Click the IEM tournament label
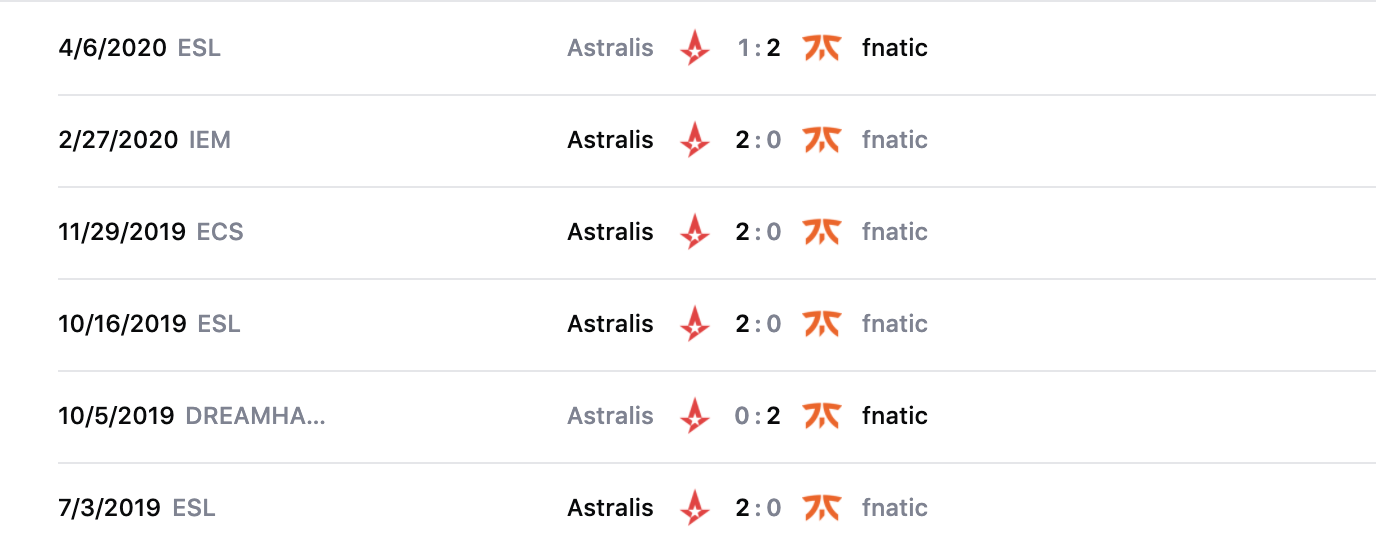1376x554 pixels. [210, 140]
